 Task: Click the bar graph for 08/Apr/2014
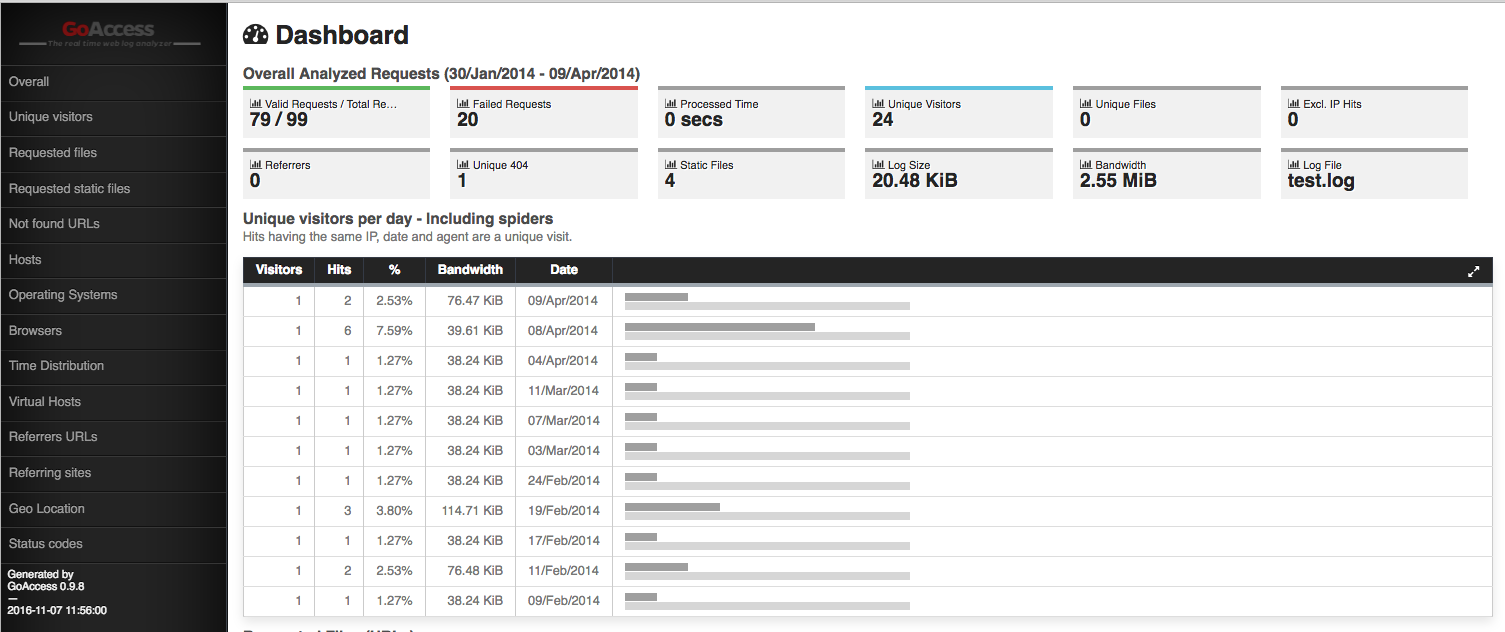pos(767,331)
